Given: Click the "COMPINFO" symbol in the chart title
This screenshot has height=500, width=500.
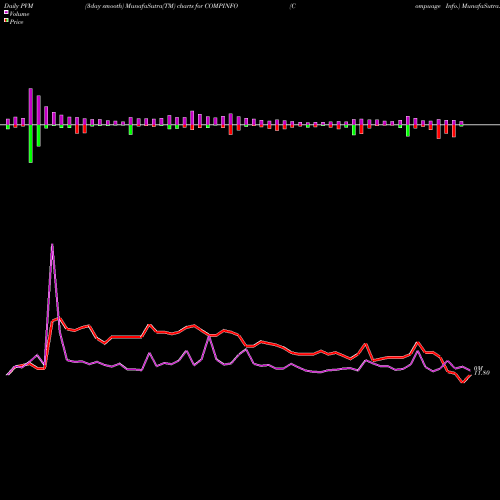Looking at the screenshot, I should pos(221,6).
